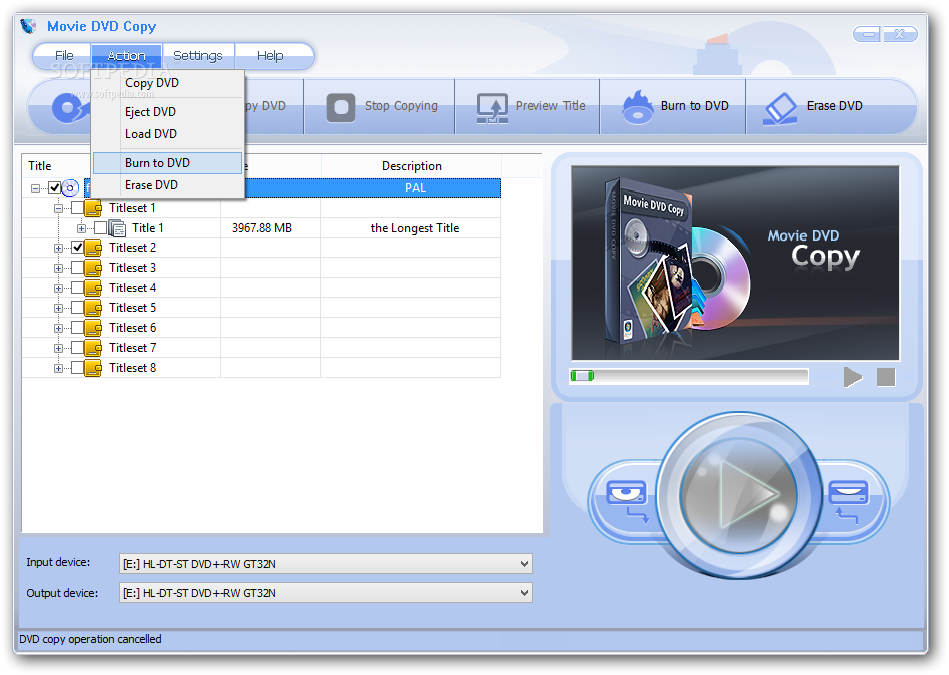Check the Titleset 6 checkbox

(77, 328)
